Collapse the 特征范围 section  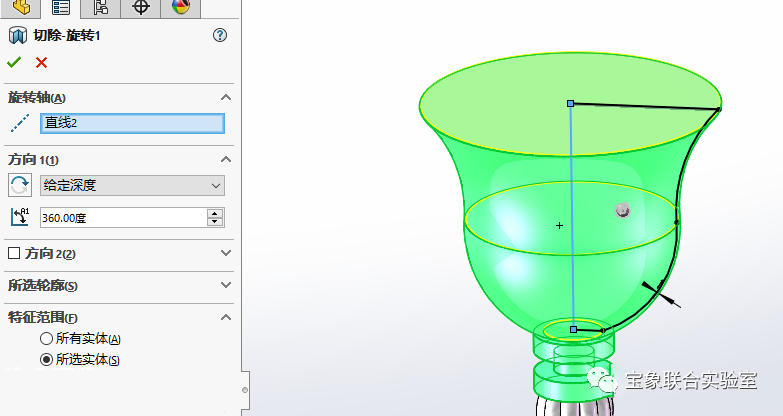226,317
